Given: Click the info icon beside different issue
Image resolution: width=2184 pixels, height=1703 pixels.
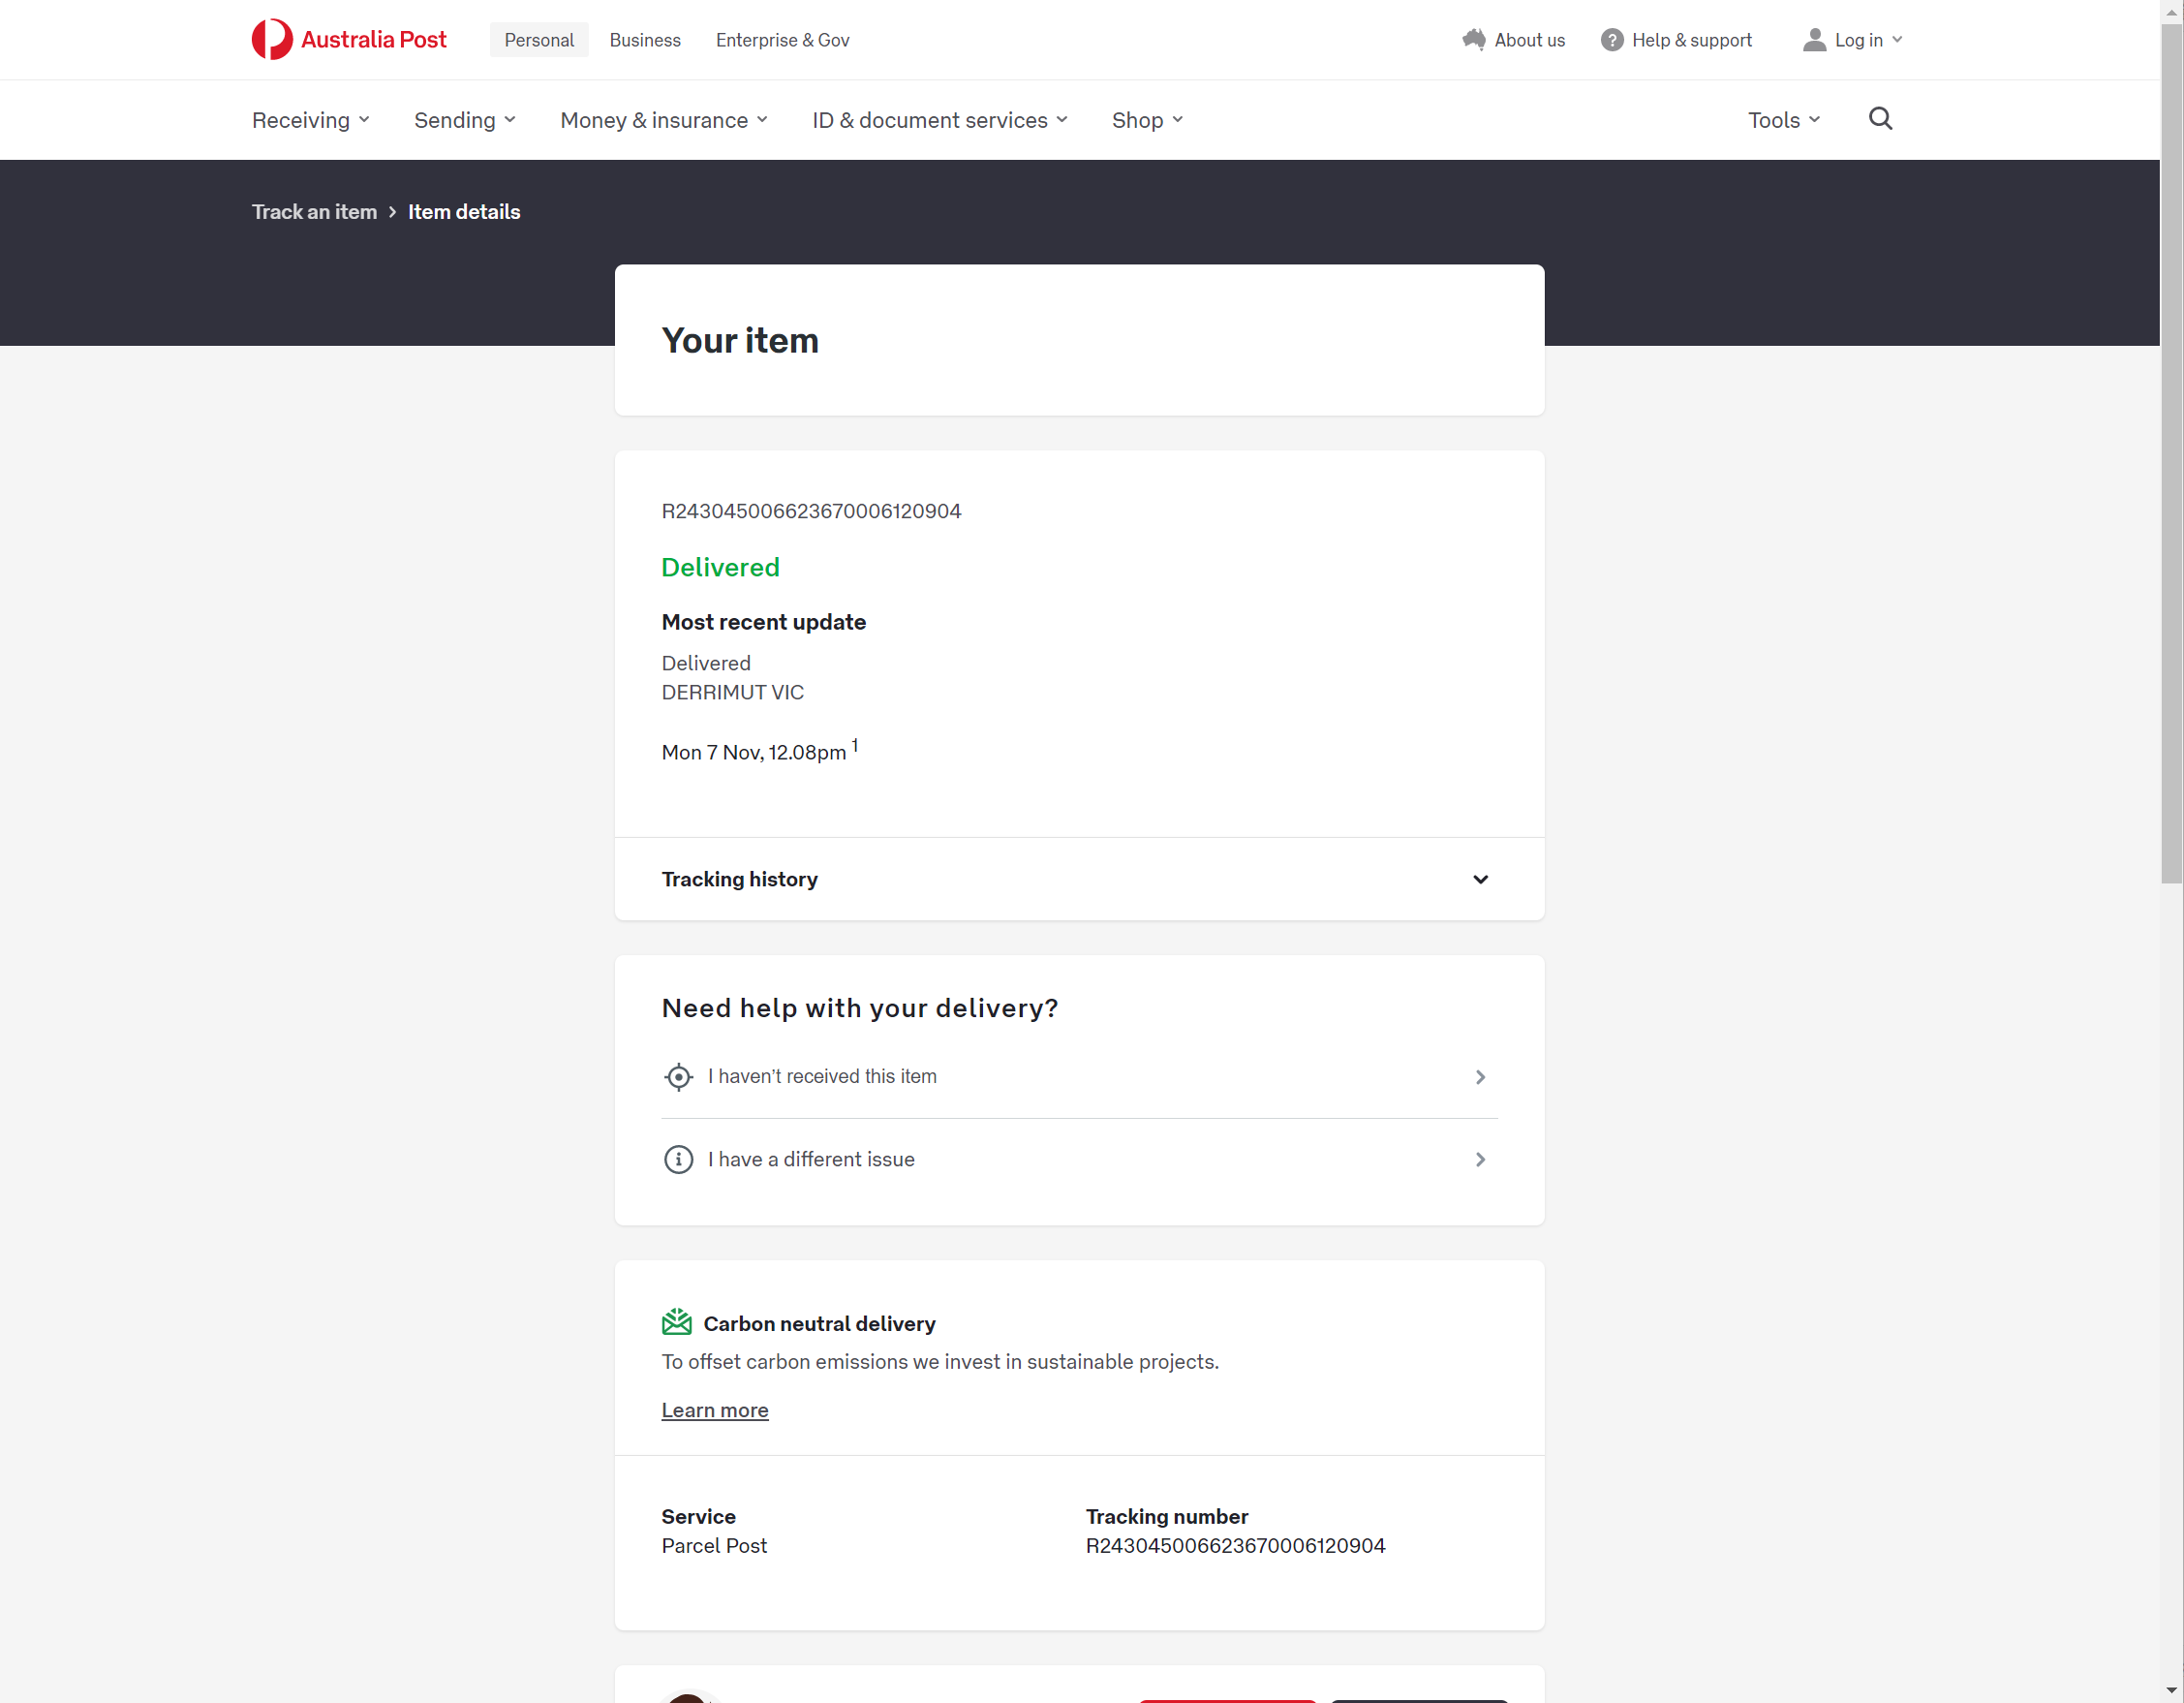Looking at the screenshot, I should (678, 1159).
